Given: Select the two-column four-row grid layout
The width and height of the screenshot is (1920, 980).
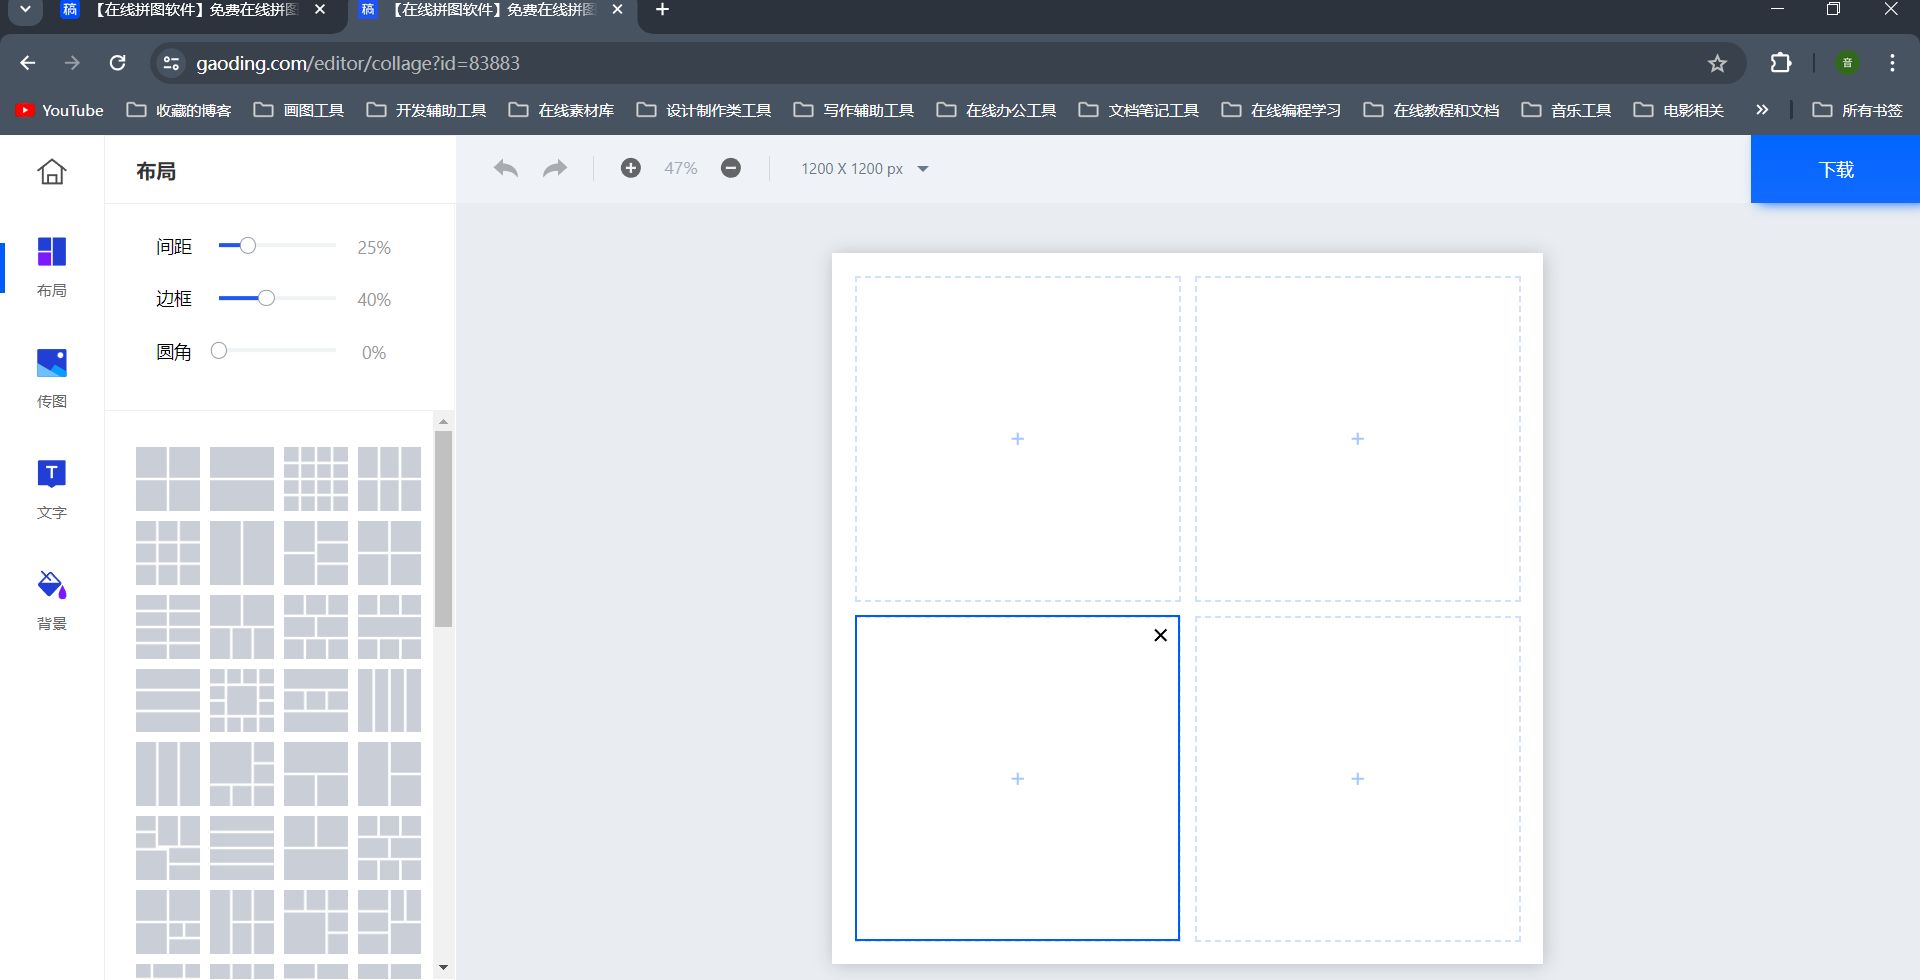Looking at the screenshot, I should pyautogui.click(x=168, y=627).
